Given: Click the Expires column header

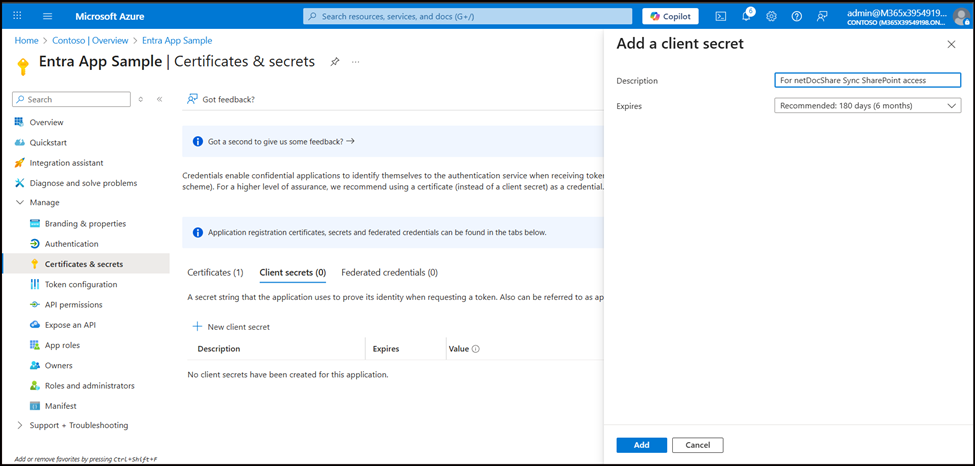Looking at the screenshot, I should [386, 349].
